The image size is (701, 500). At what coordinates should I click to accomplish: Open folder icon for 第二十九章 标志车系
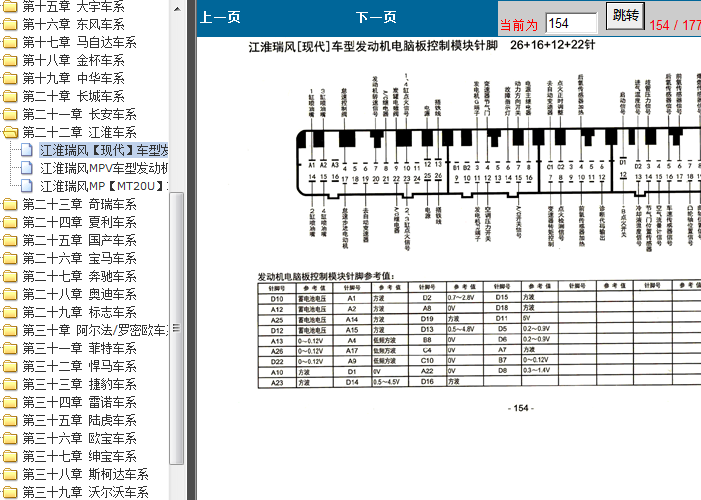10,312
